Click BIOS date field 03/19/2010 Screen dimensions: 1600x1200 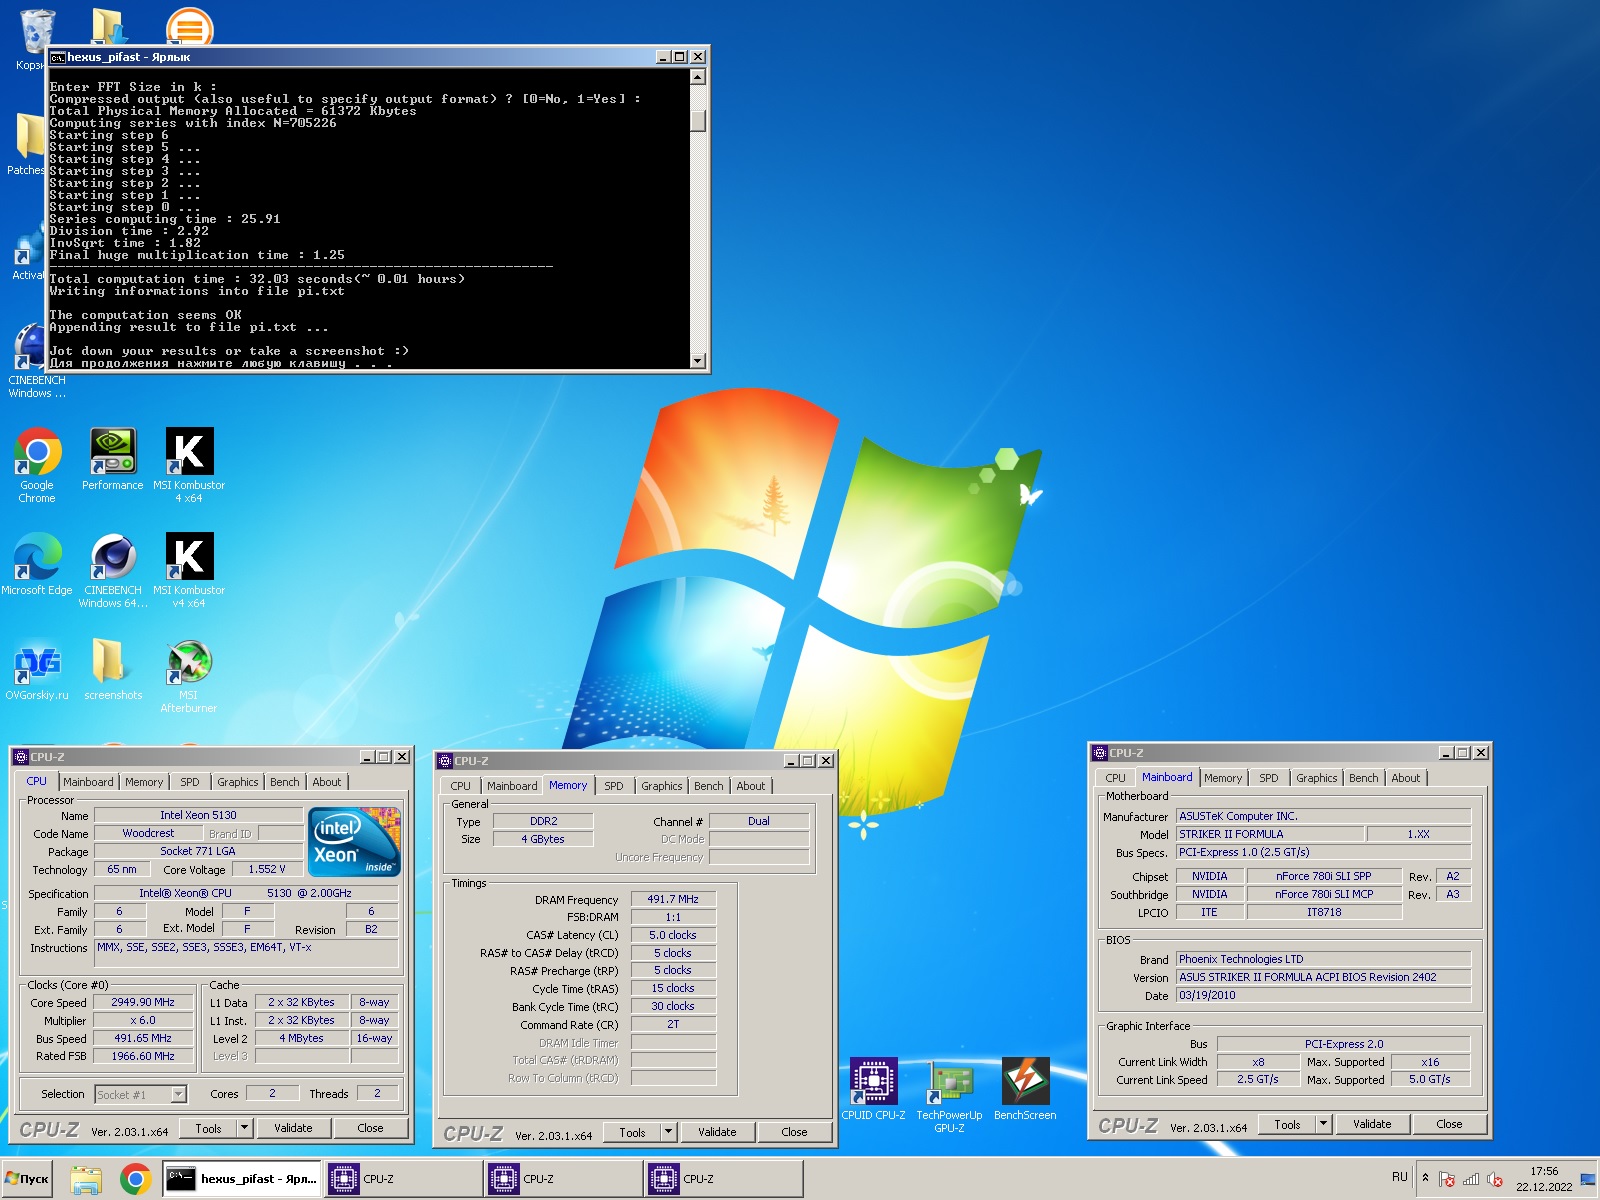(1323, 995)
